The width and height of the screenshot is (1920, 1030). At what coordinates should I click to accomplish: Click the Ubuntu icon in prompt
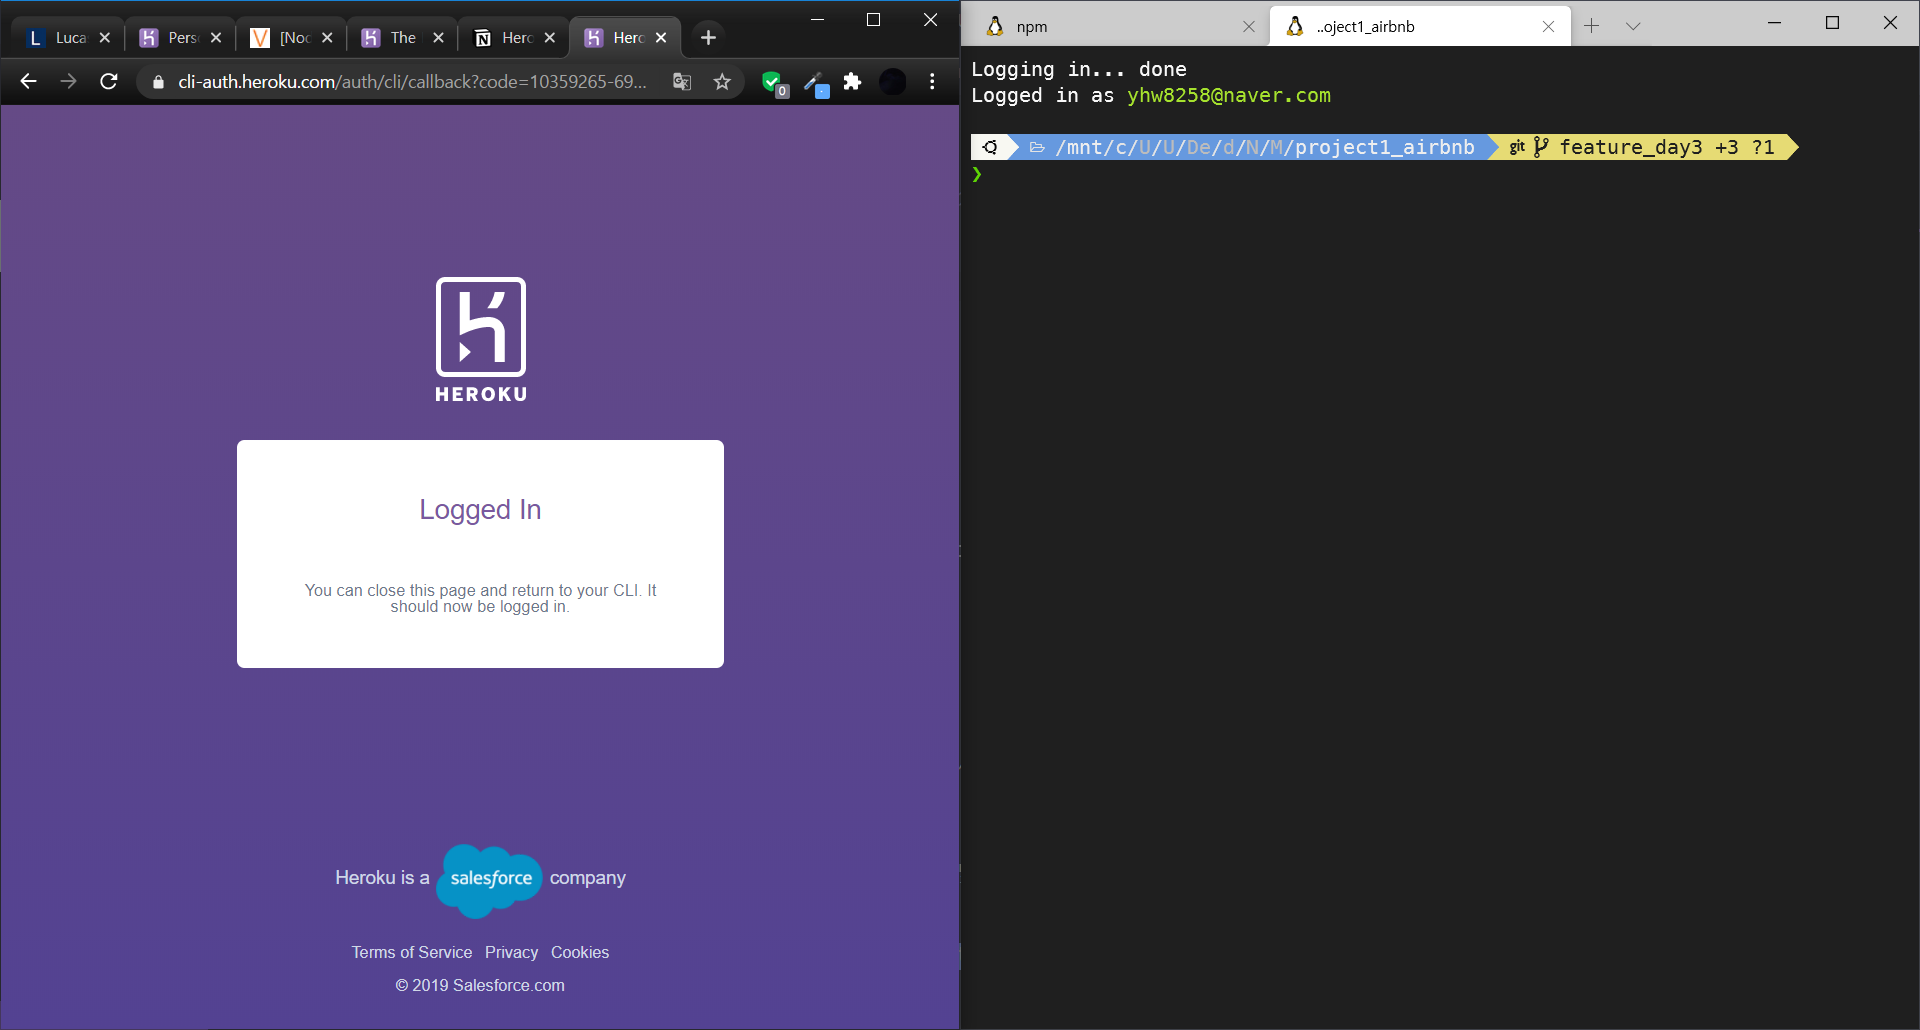click(x=990, y=147)
